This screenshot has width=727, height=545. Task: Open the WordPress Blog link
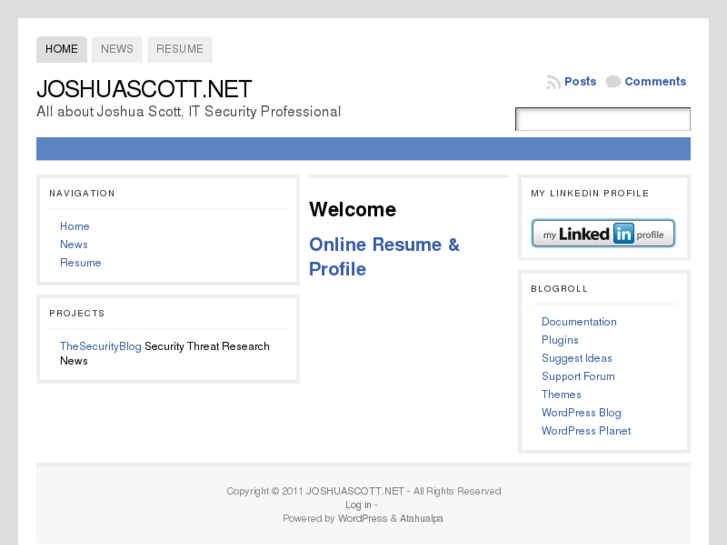tap(581, 412)
